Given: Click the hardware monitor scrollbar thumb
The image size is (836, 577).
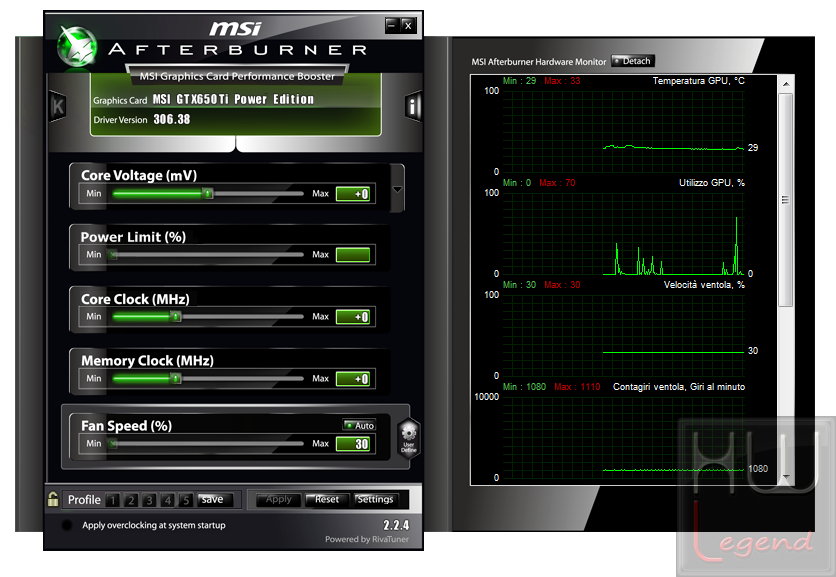Looking at the screenshot, I should click(785, 200).
